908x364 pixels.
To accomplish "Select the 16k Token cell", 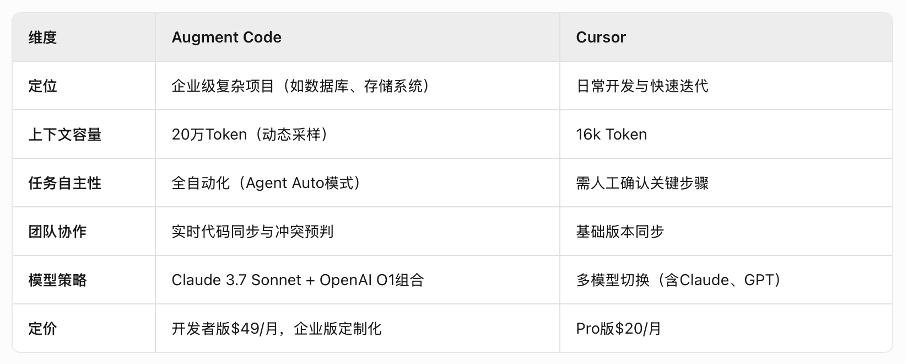I will [x=611, y=135].
